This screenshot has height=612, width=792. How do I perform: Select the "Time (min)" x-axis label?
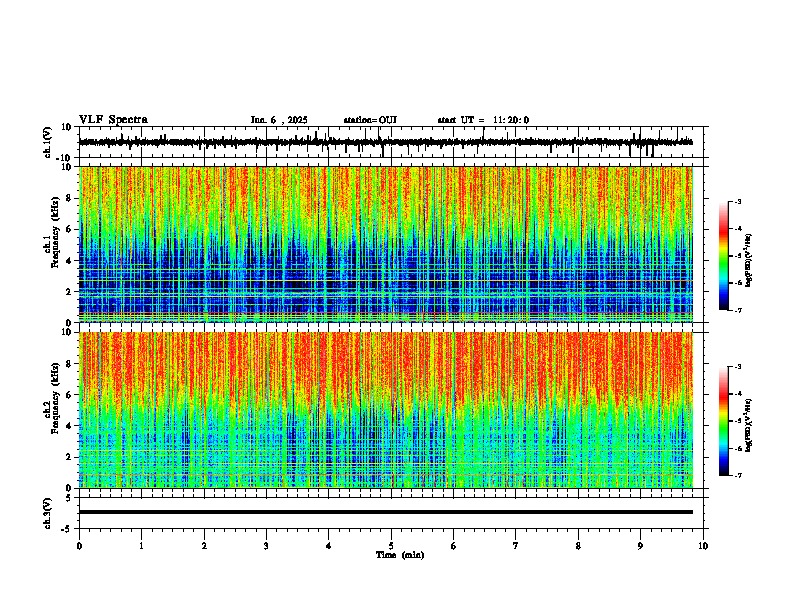(x=400, y=555)
